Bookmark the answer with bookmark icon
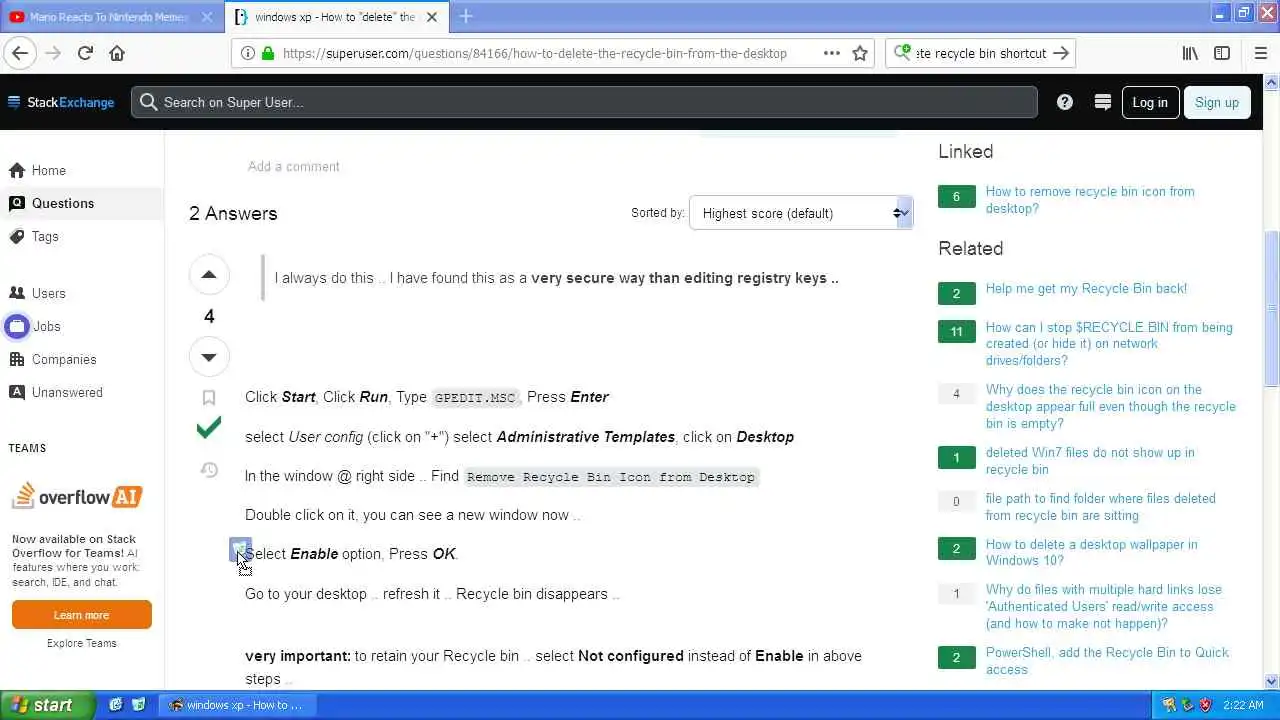 coord(209,398)
